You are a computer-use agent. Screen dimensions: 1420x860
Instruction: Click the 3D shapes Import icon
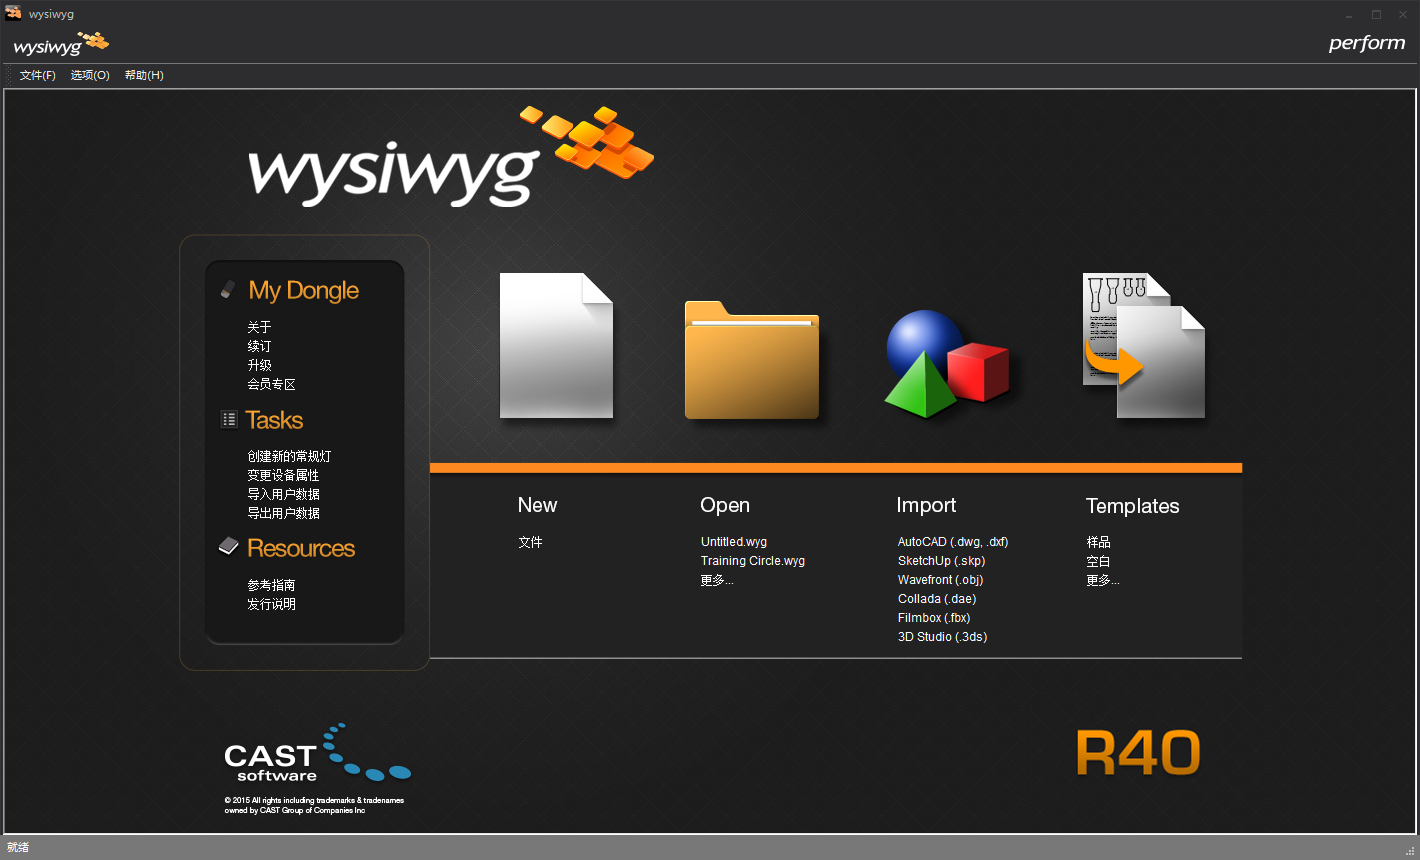click(946, 363)
